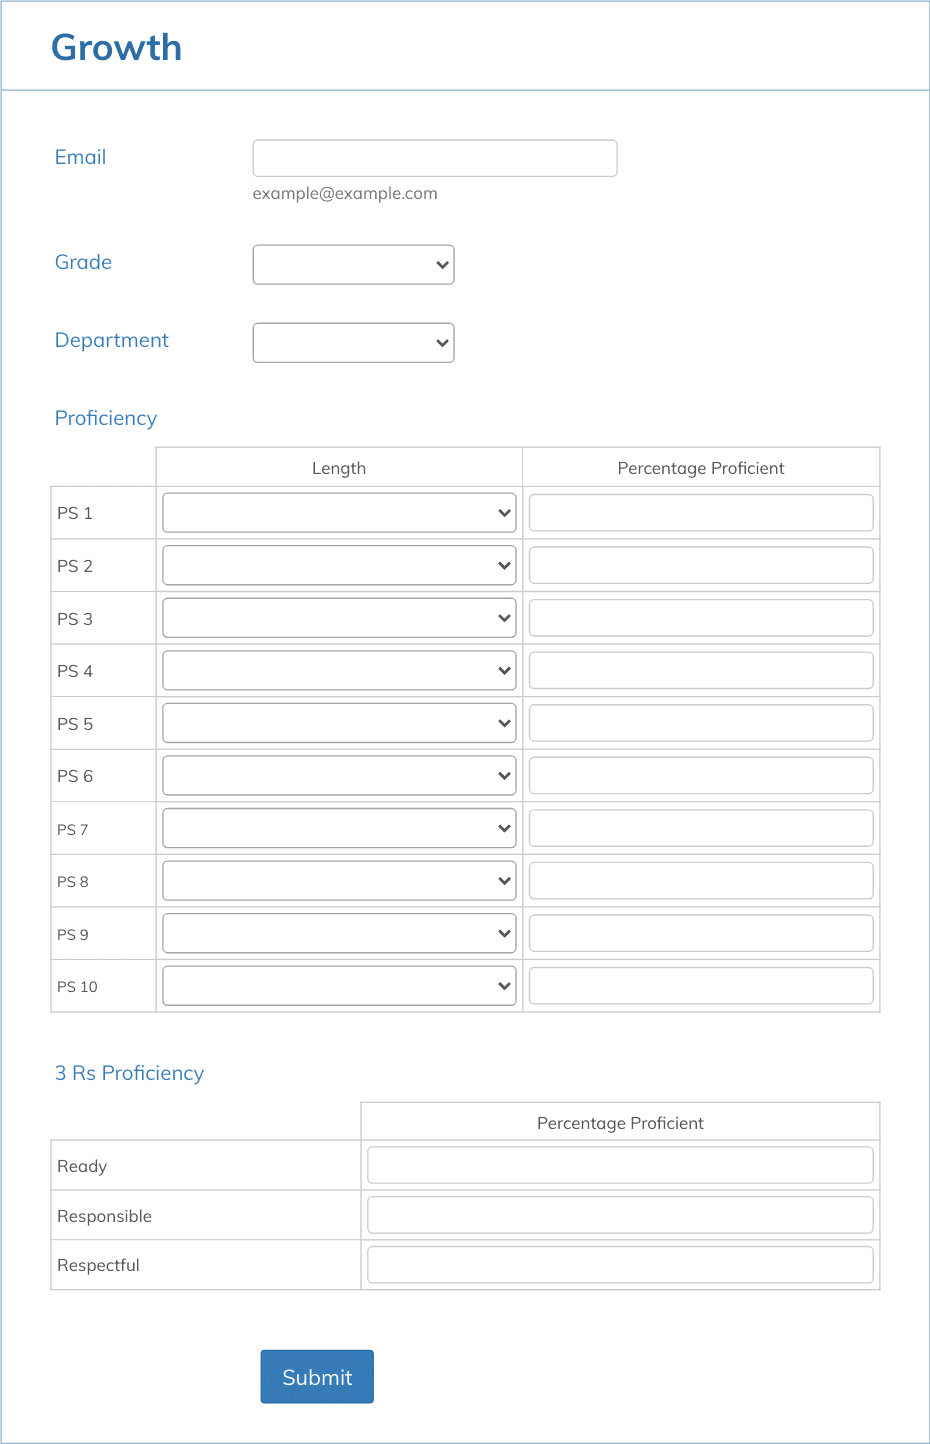Expand the Length dropdown for PS 1
Screen dimensions: 930x1444
(x=338, y=512)
